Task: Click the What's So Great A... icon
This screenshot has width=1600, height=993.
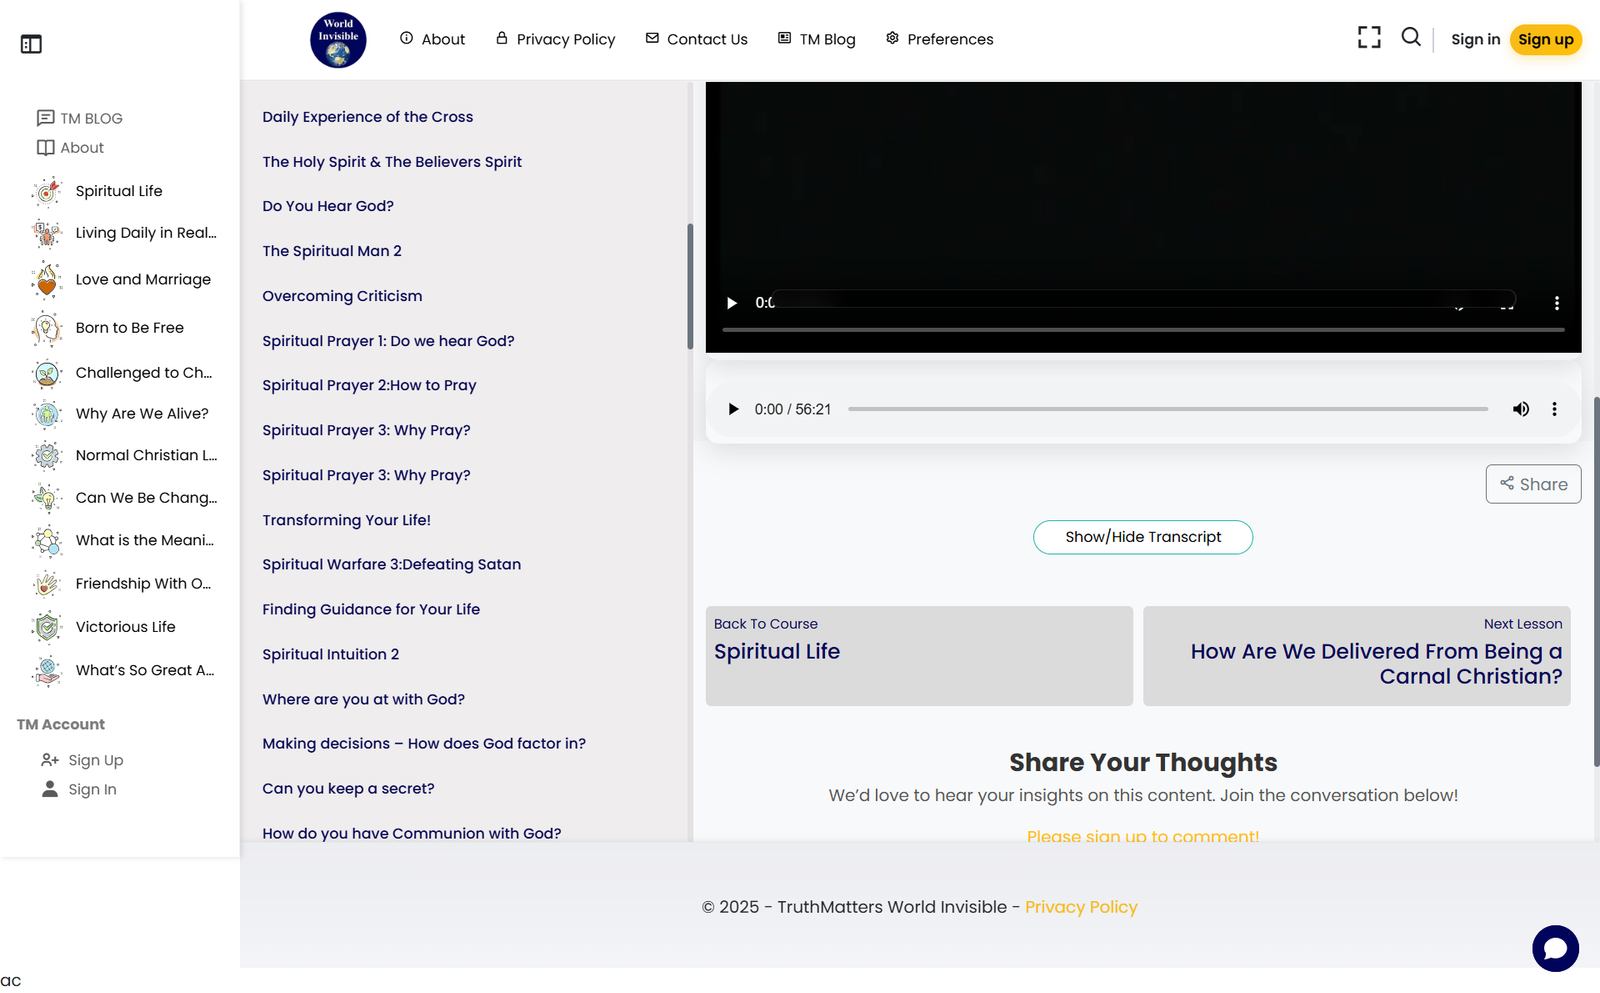Action: pos(47,670)
